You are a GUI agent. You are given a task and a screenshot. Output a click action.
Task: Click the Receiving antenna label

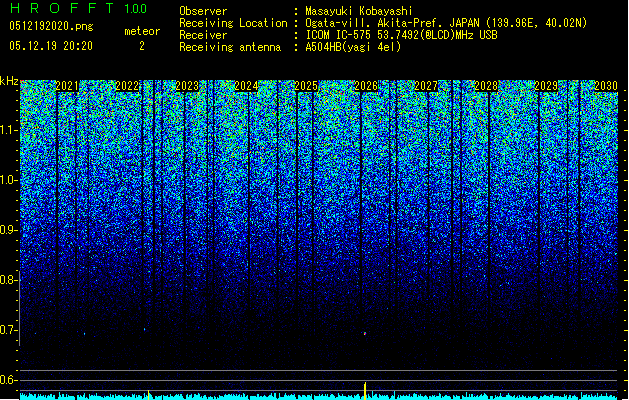[230, 47]
